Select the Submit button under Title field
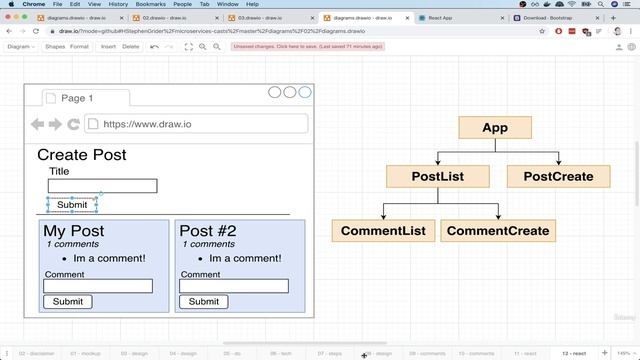 (72, 204)
